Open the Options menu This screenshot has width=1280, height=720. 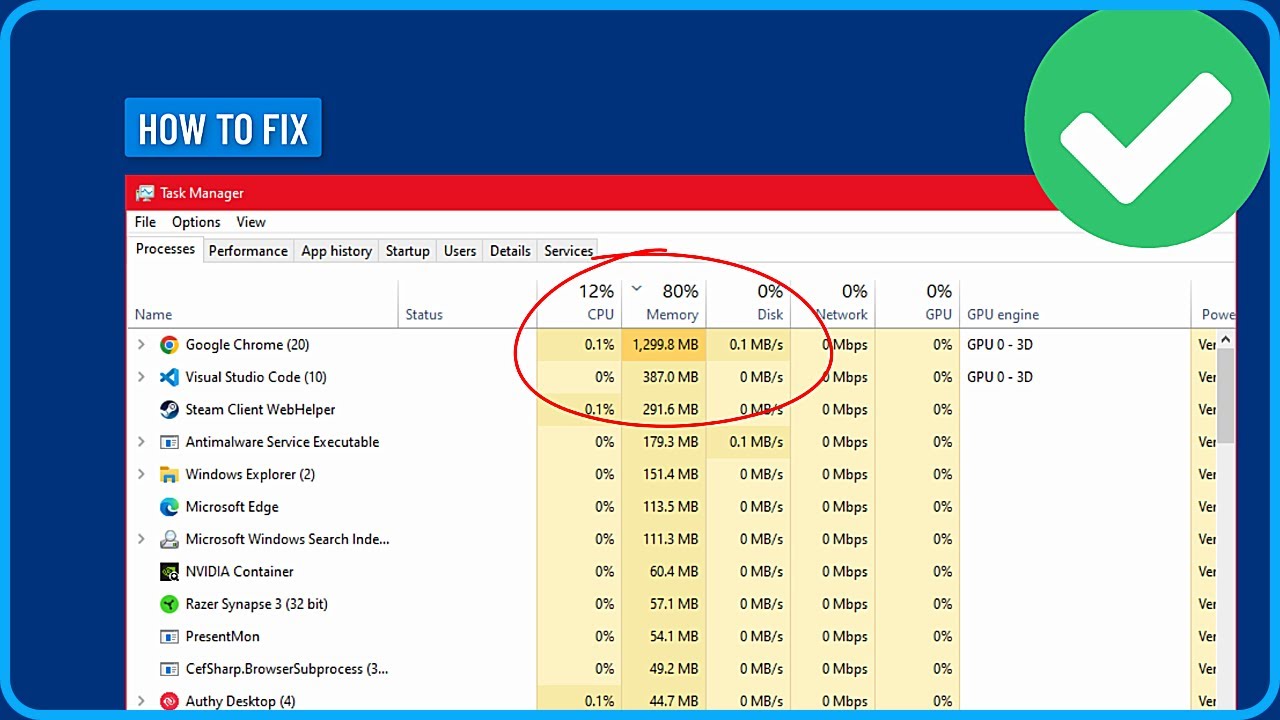click(x=196, y=222)
